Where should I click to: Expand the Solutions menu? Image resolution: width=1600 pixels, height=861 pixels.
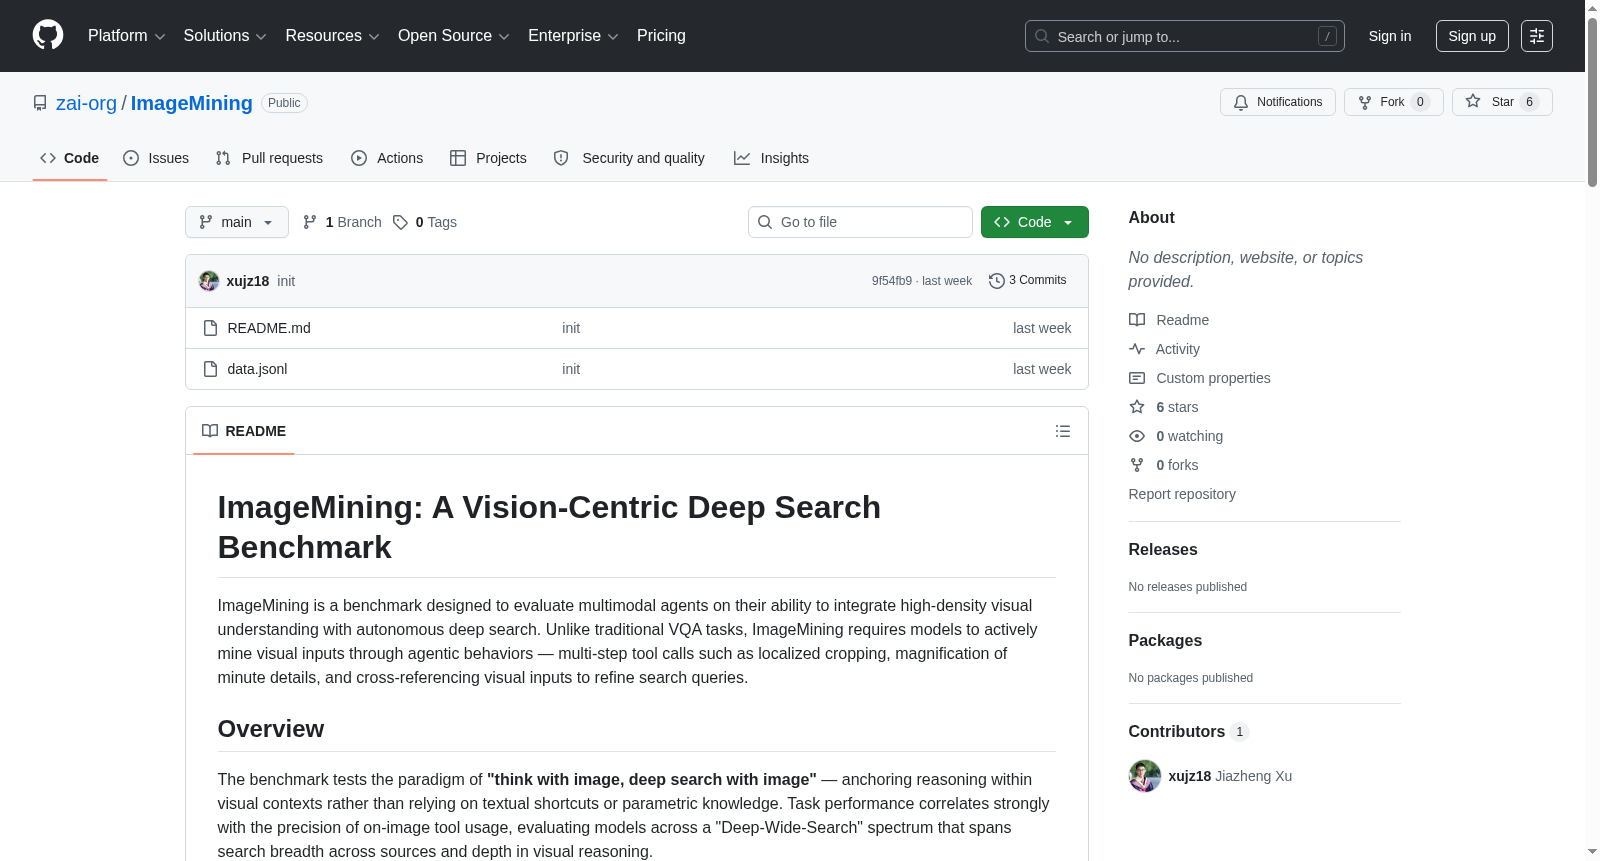(x=225, y=36)
